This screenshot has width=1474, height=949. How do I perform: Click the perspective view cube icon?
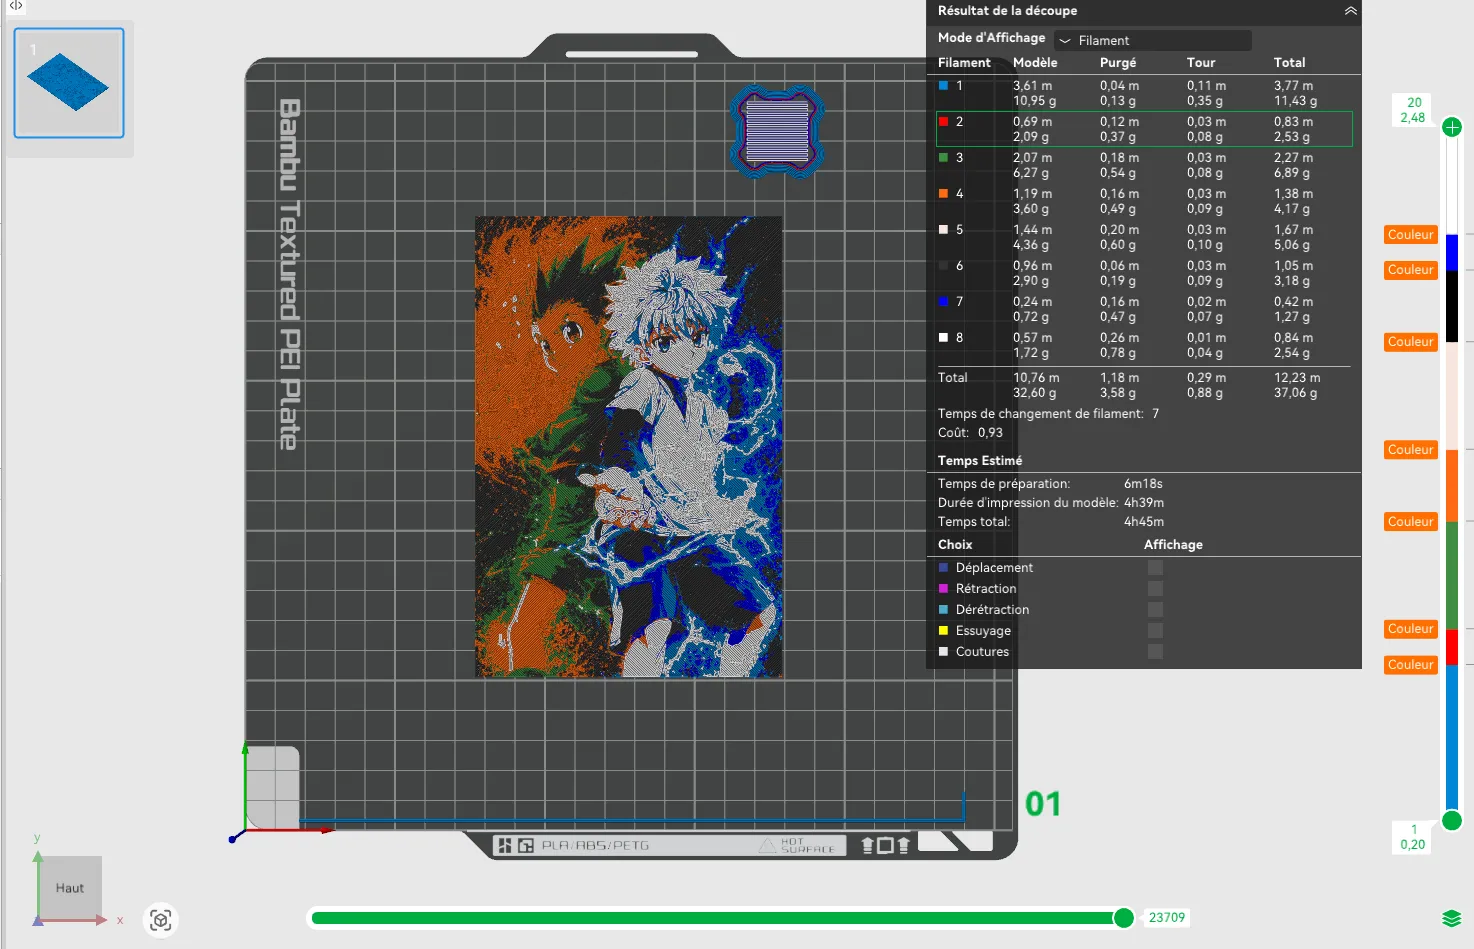click(160, 919)
